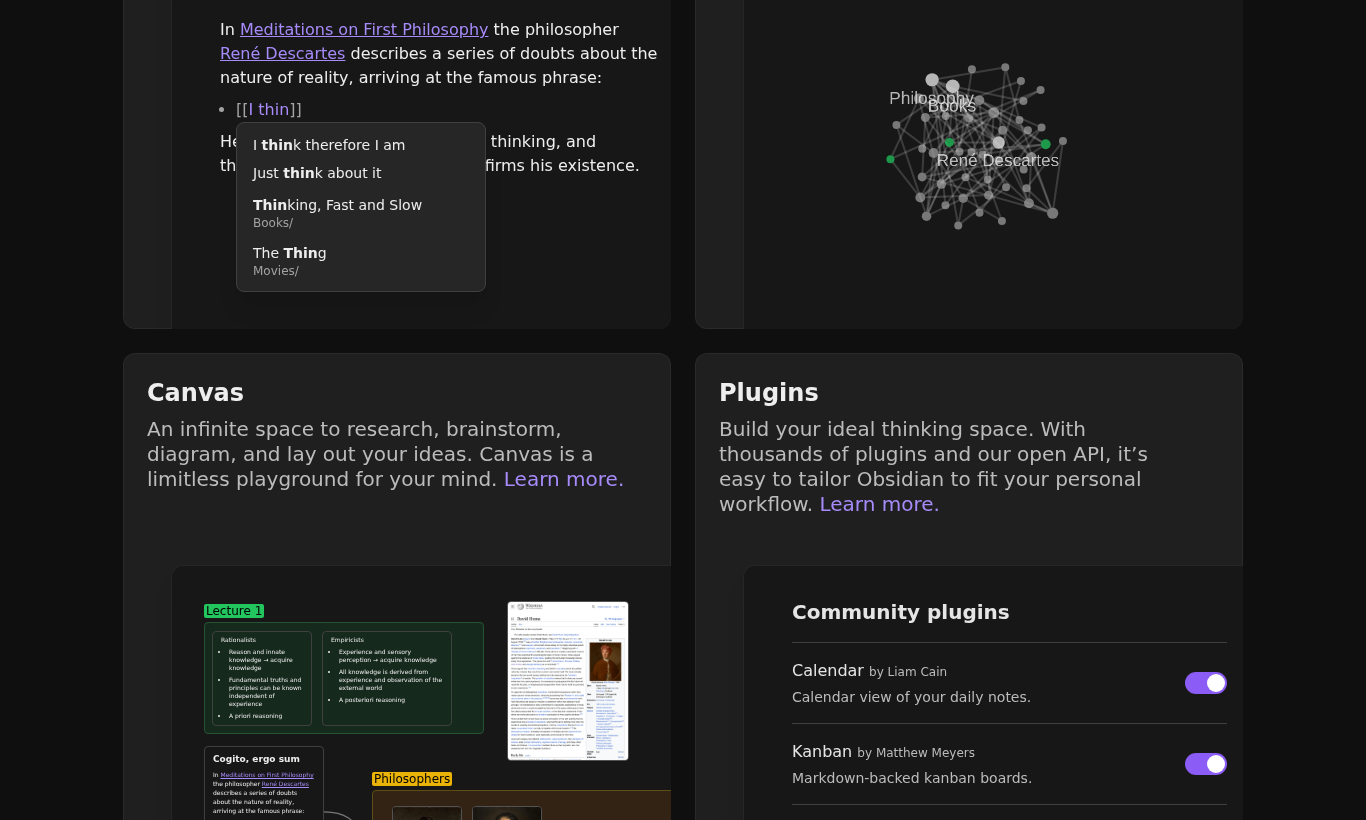Click the Plugins section heading
Image resolution: width=1366 pixels, height=820 pixels.
(769, 393)
